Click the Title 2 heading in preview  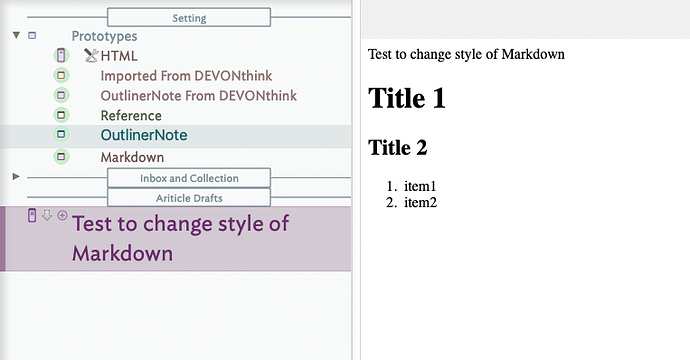pyautogui.click(x=398, y=147)
